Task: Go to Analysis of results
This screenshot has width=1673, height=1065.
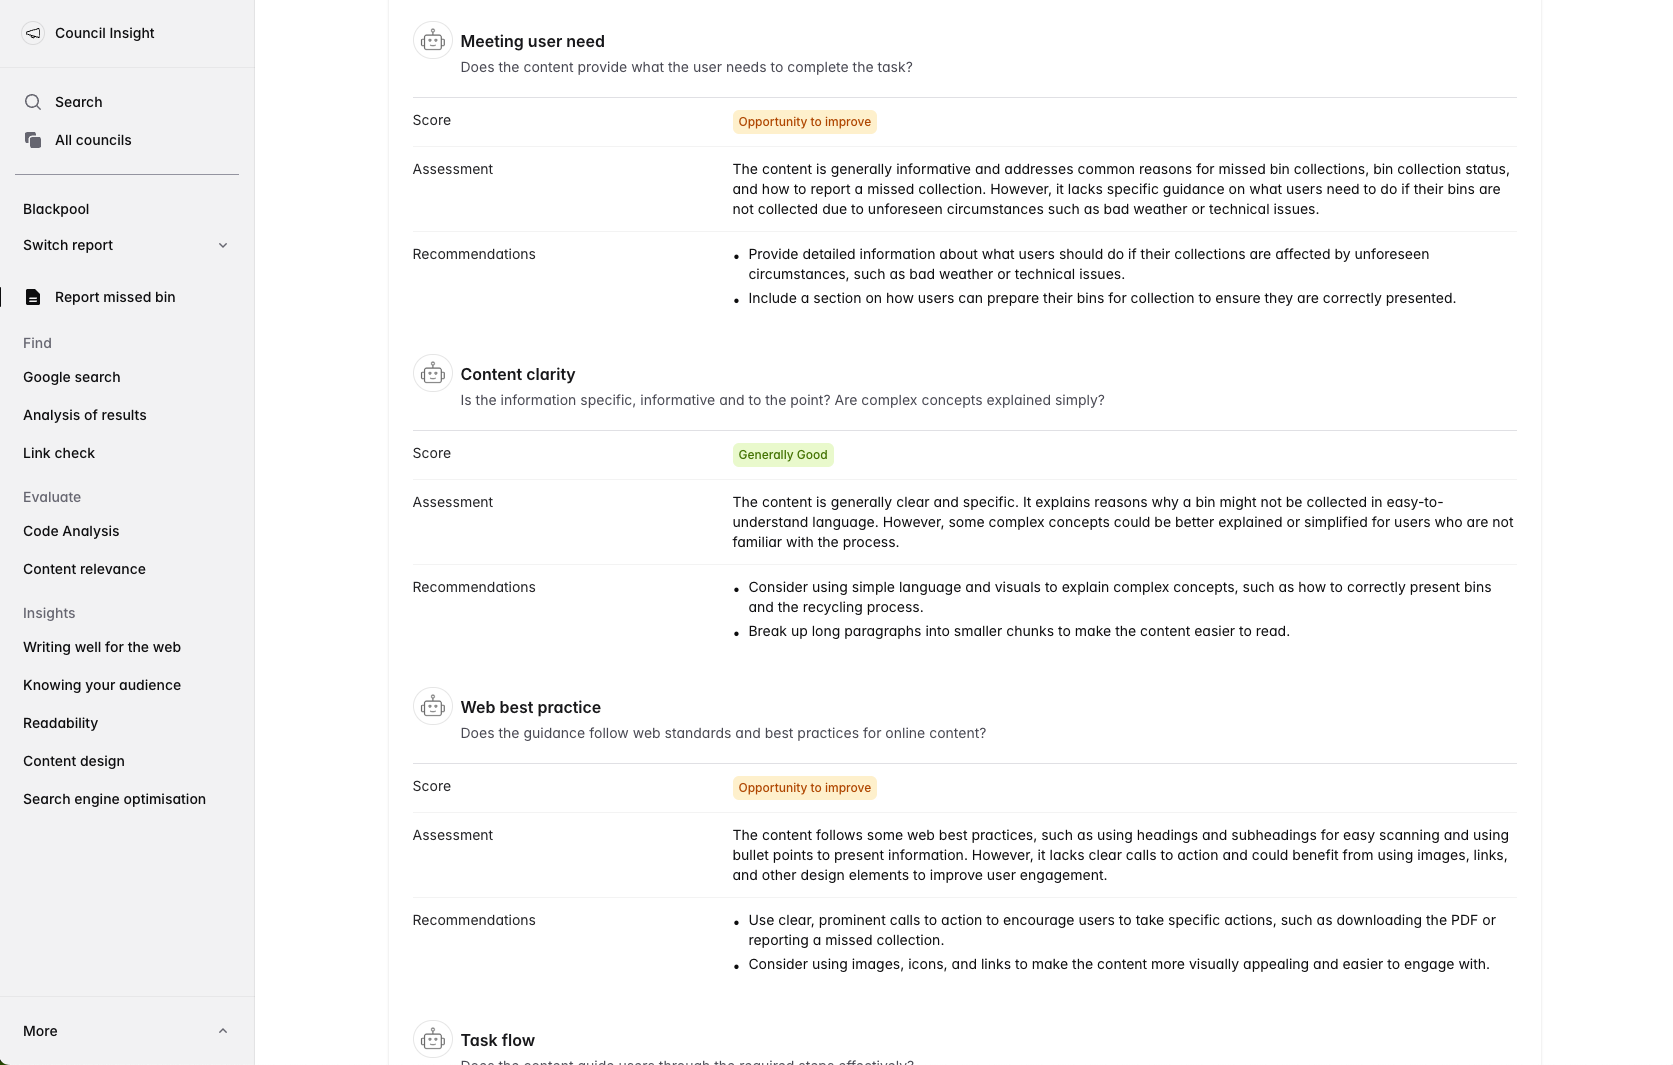Action: click(85, 415)
